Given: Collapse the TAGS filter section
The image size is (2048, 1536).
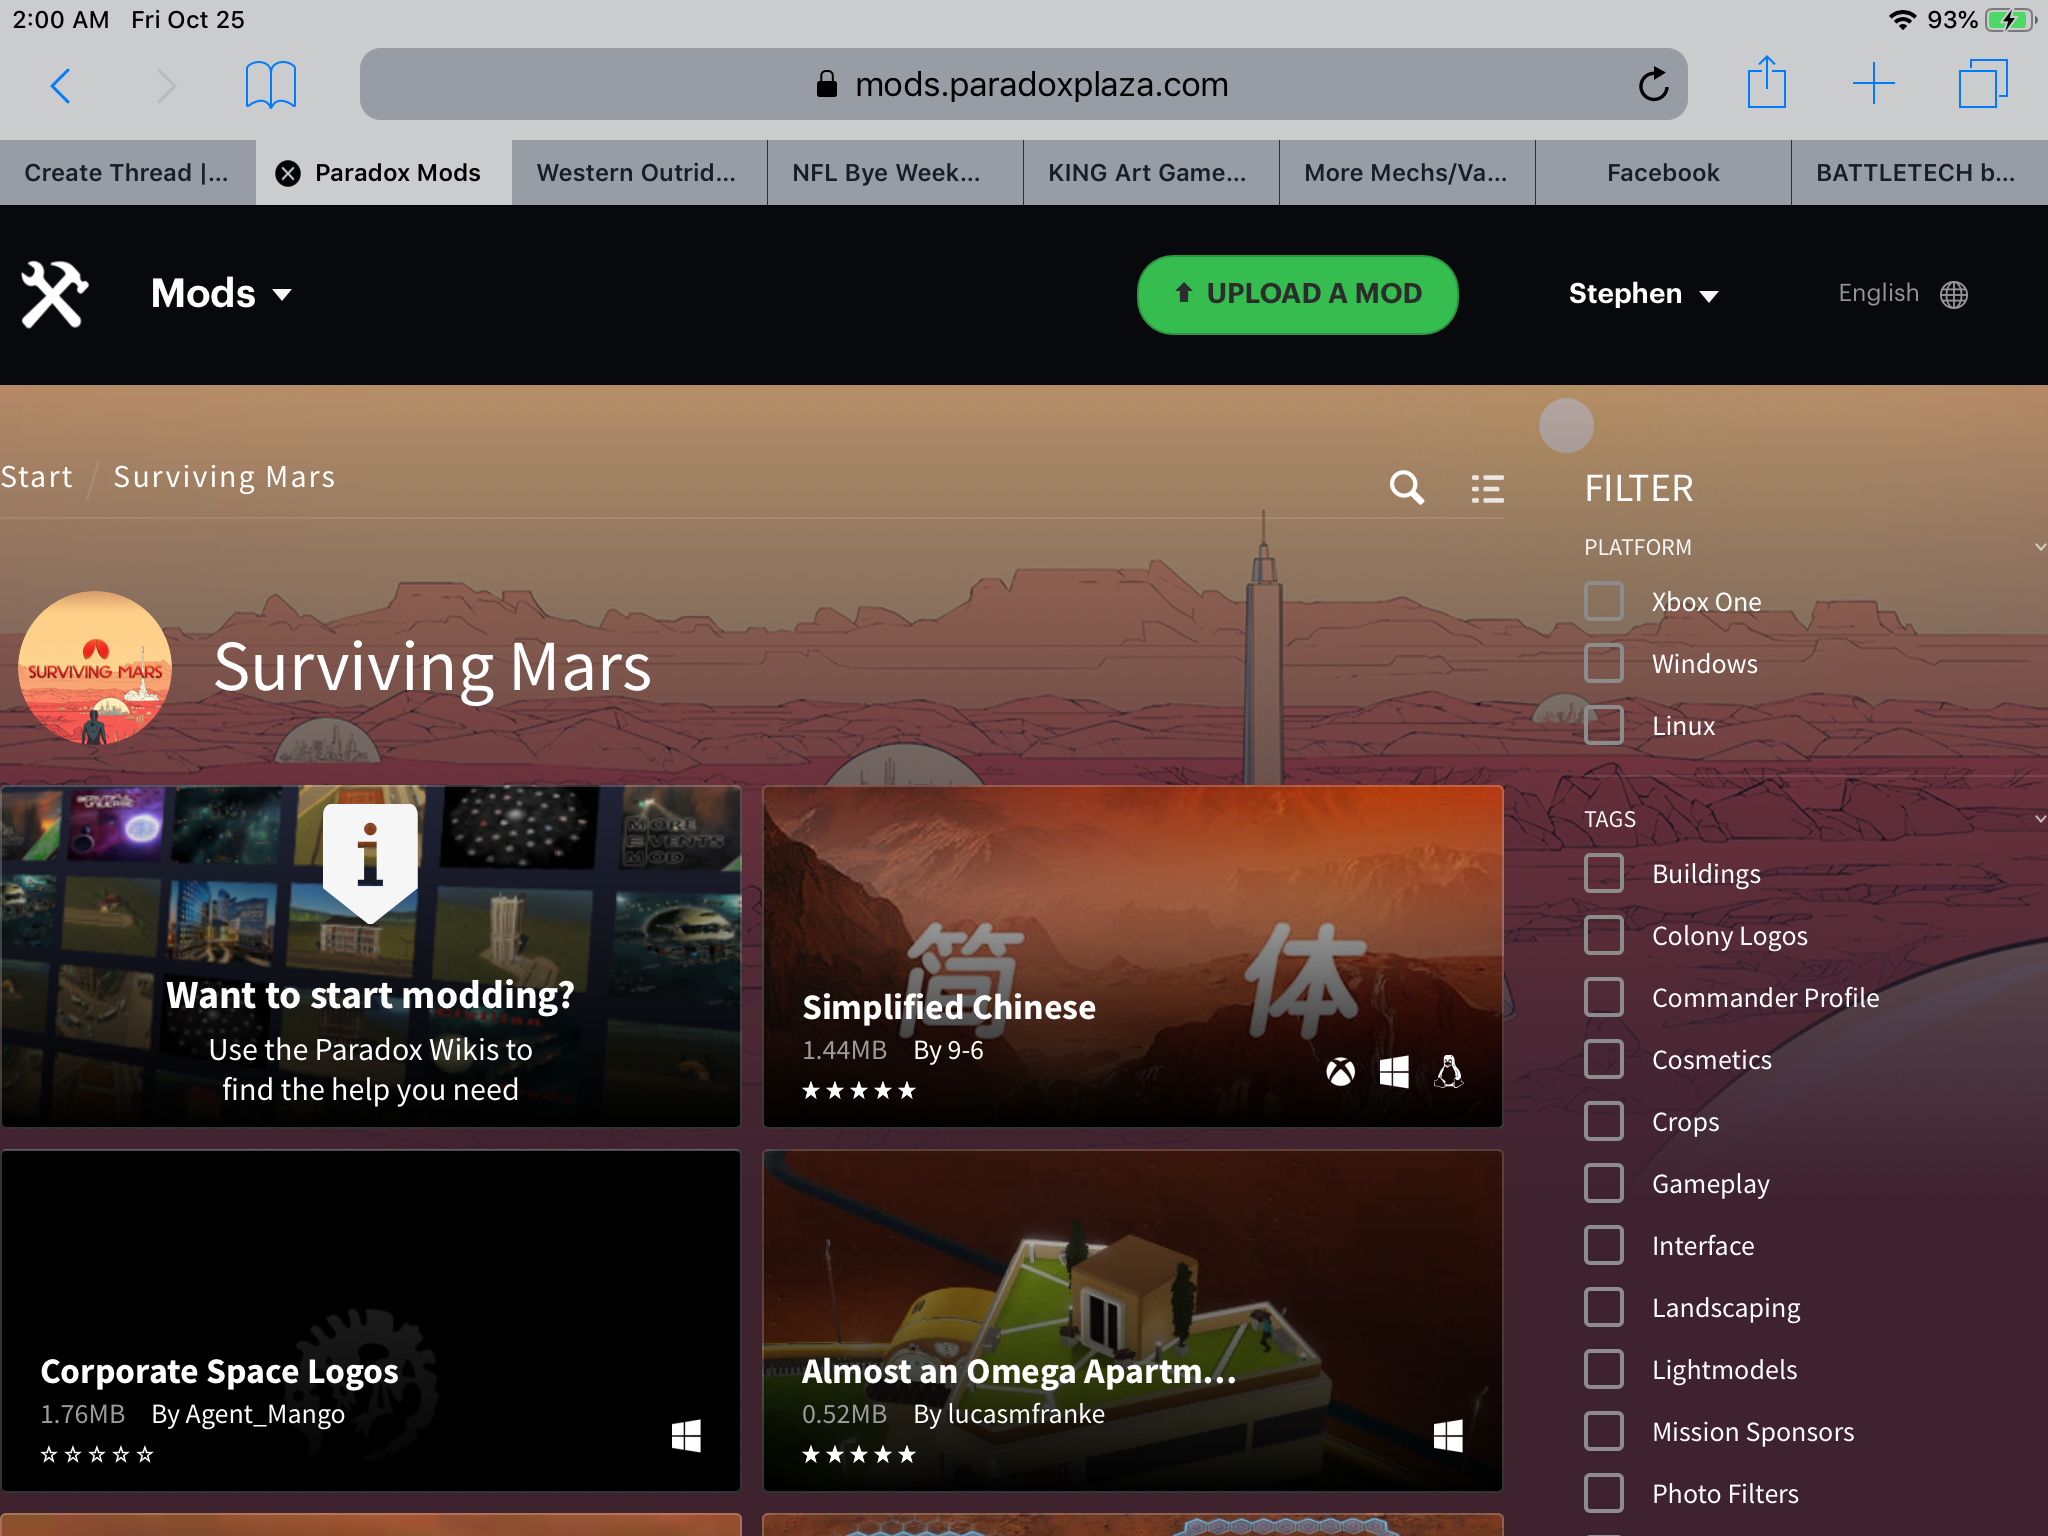Looking at the screenshot, I should point(2039,819).
